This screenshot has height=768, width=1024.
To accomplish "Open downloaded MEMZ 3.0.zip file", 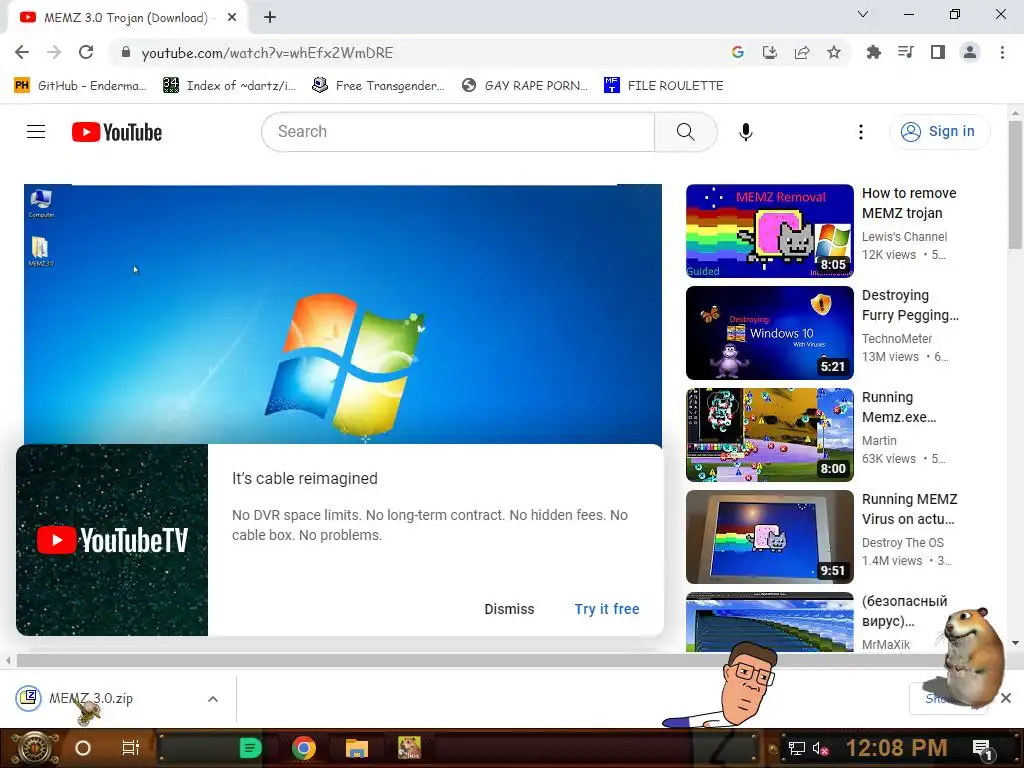I will point(91,699).
